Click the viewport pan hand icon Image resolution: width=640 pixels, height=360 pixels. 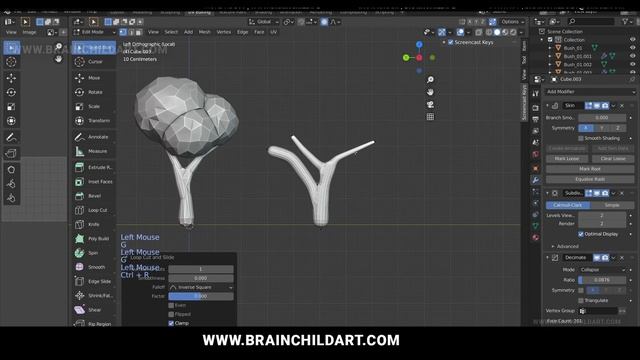(430, 92)
